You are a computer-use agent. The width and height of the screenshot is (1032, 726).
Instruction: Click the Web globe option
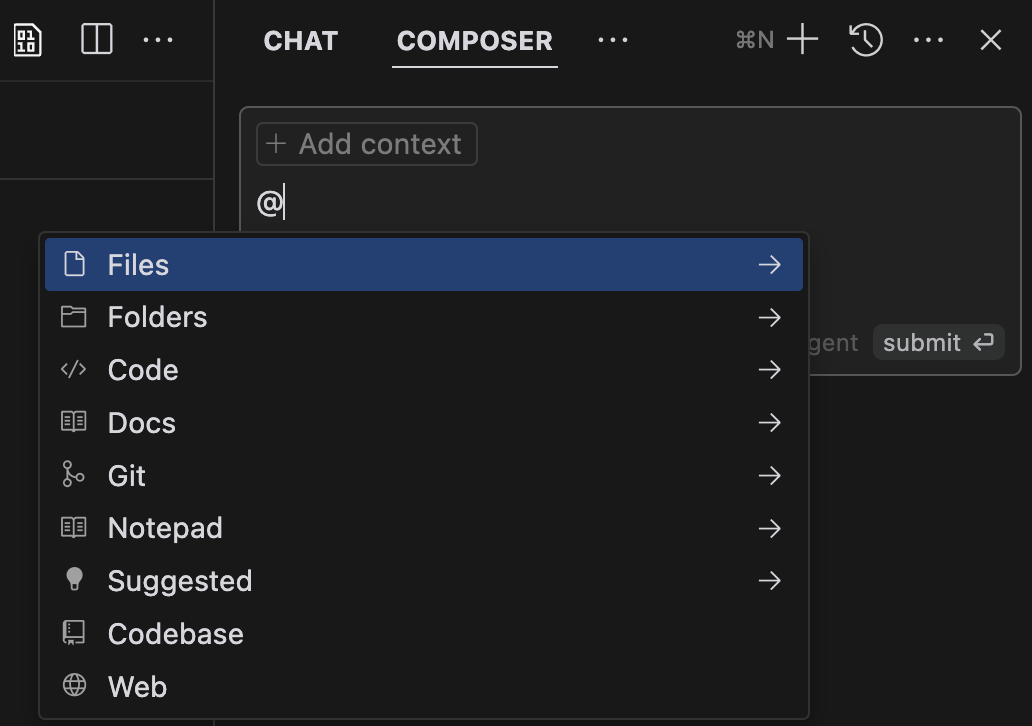pyautogui.click(x=424, y=687)
